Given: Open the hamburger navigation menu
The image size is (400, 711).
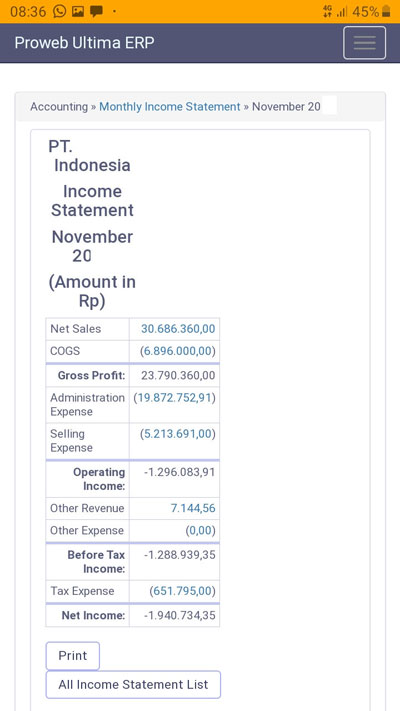Looking at the screenshot, I should point(364,43).
